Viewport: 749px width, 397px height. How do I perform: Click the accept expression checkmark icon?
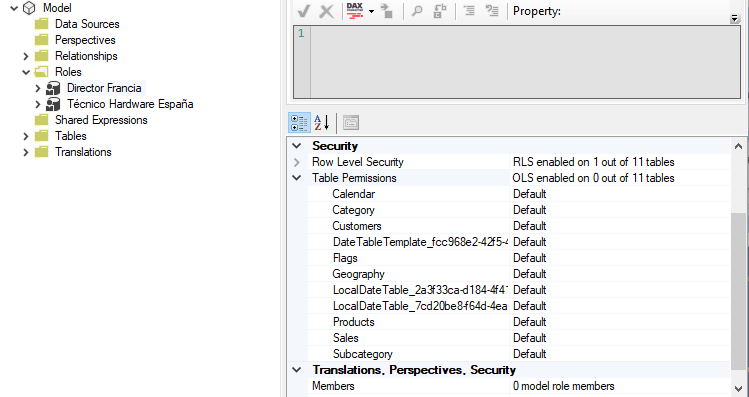pos(304,11)
